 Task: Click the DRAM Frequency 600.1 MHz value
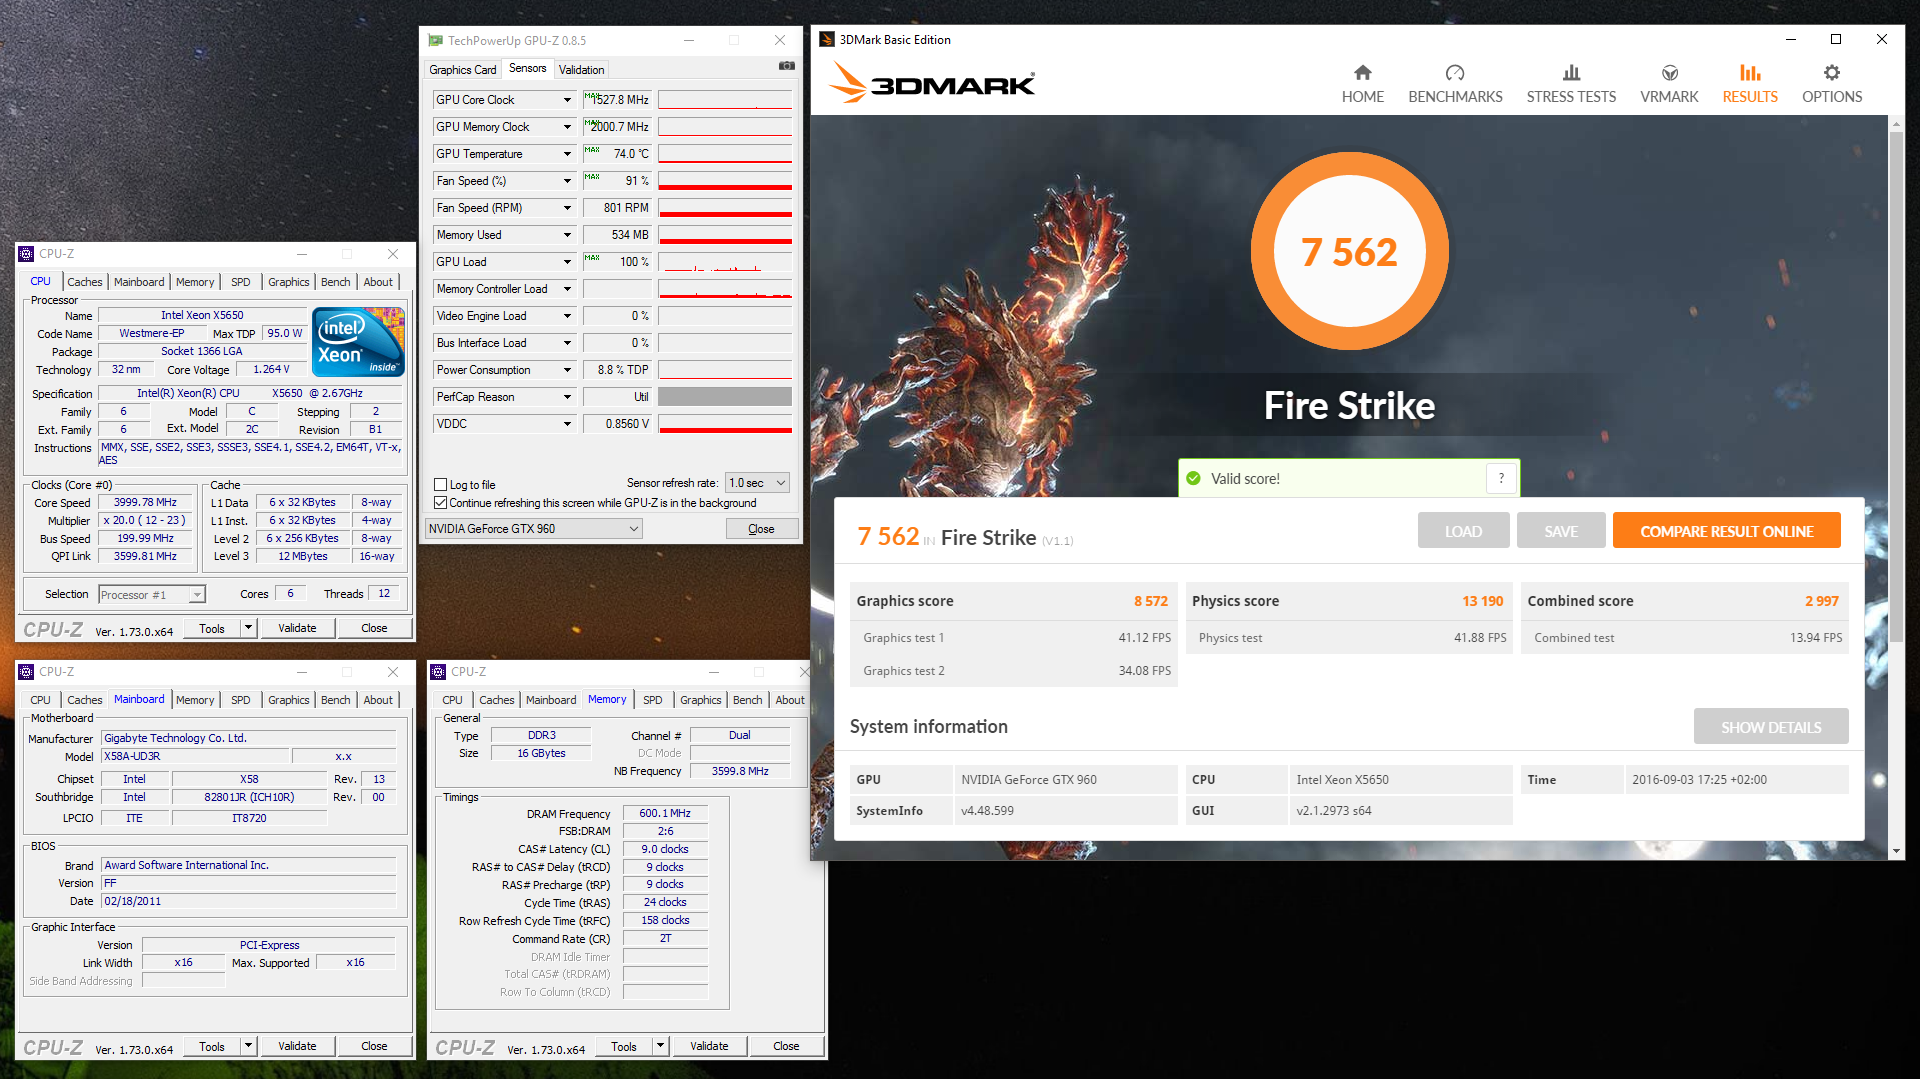pyautogui.click(x=665, y=813)
